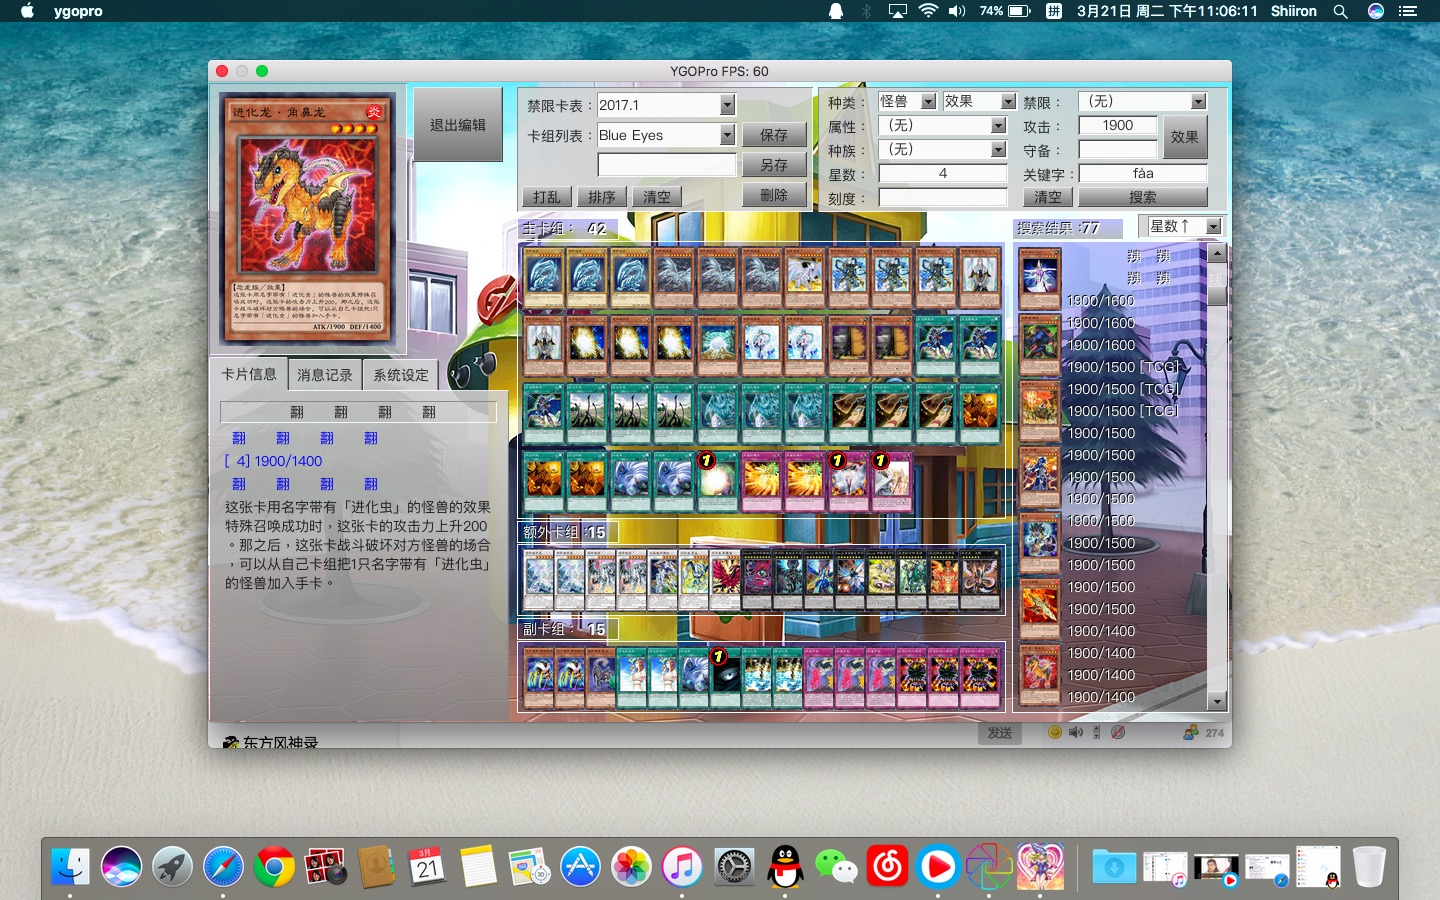Expand the 卡组列表 Blue Eyes deck dropdown

(x=727, y=135)
